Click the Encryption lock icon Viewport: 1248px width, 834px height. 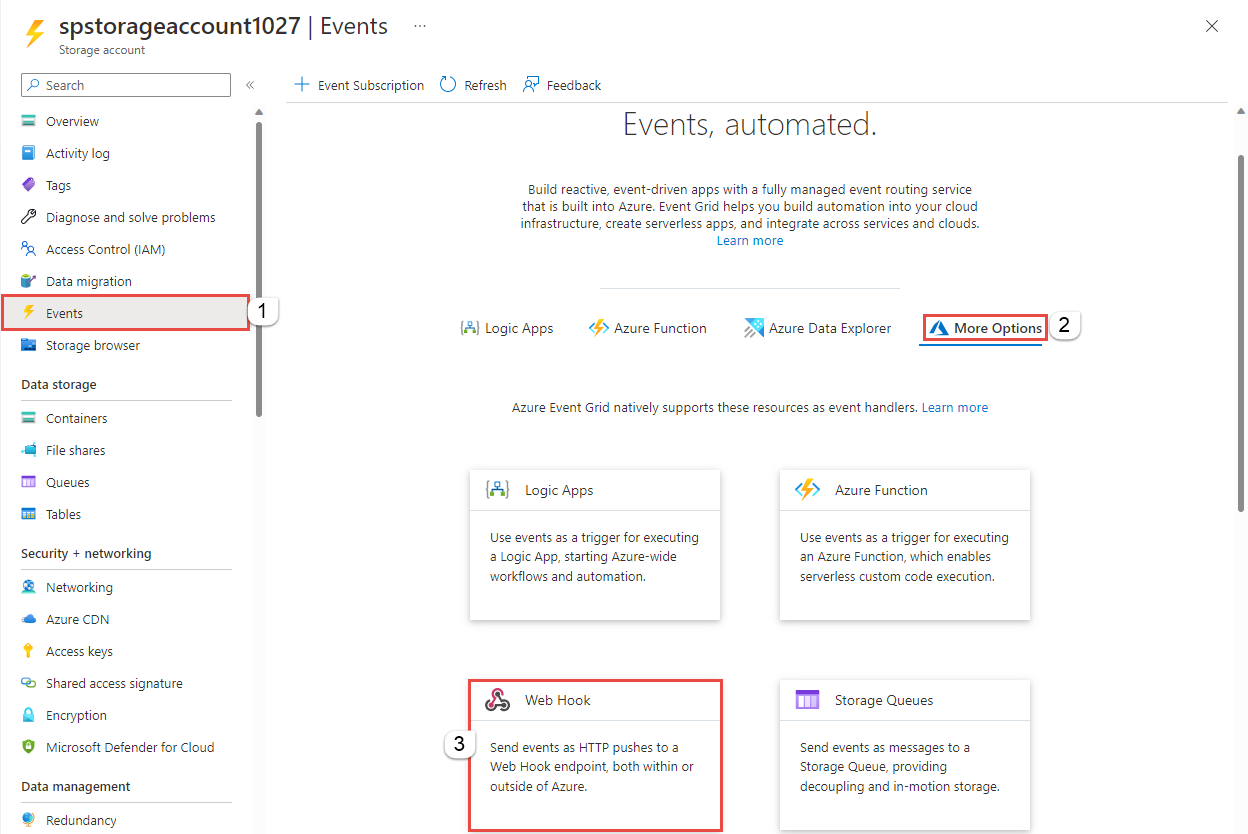[28, 715]
